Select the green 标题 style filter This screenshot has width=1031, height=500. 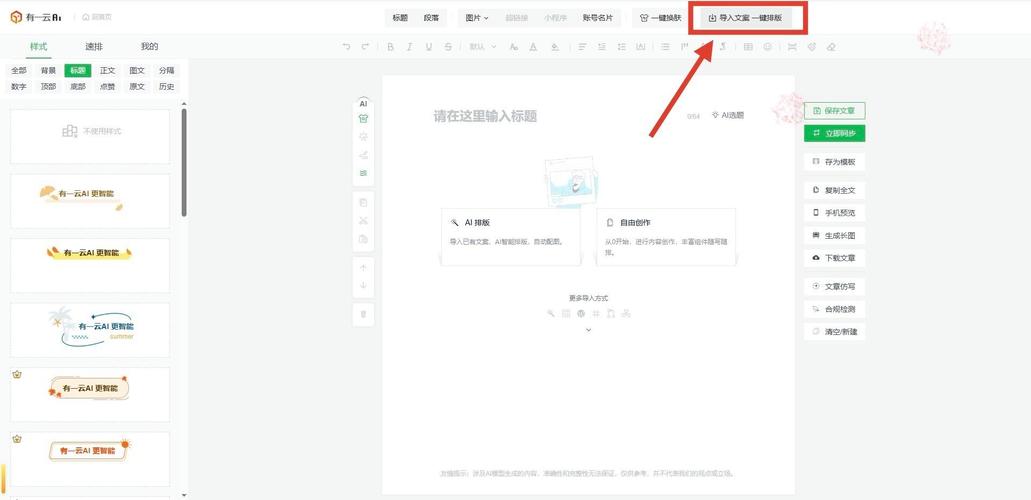(x=78, y=70)
